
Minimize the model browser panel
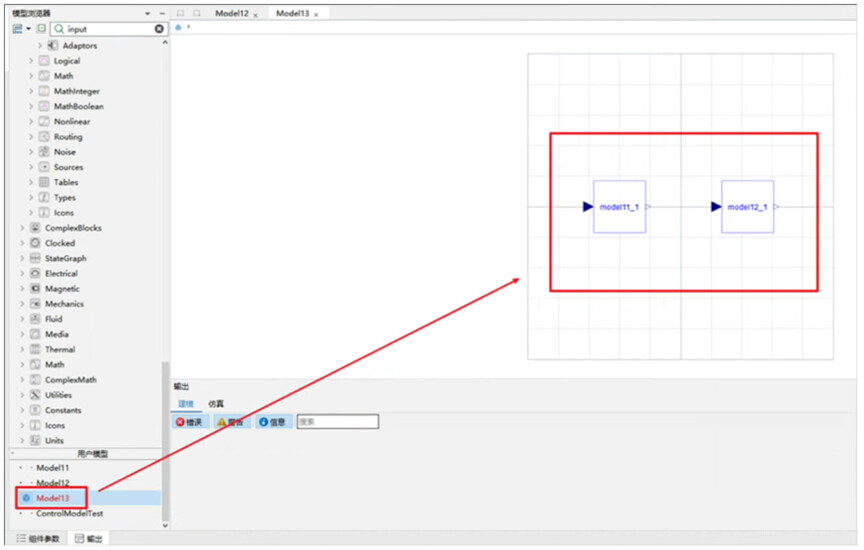pyautogui.click(x=162, y=13)
